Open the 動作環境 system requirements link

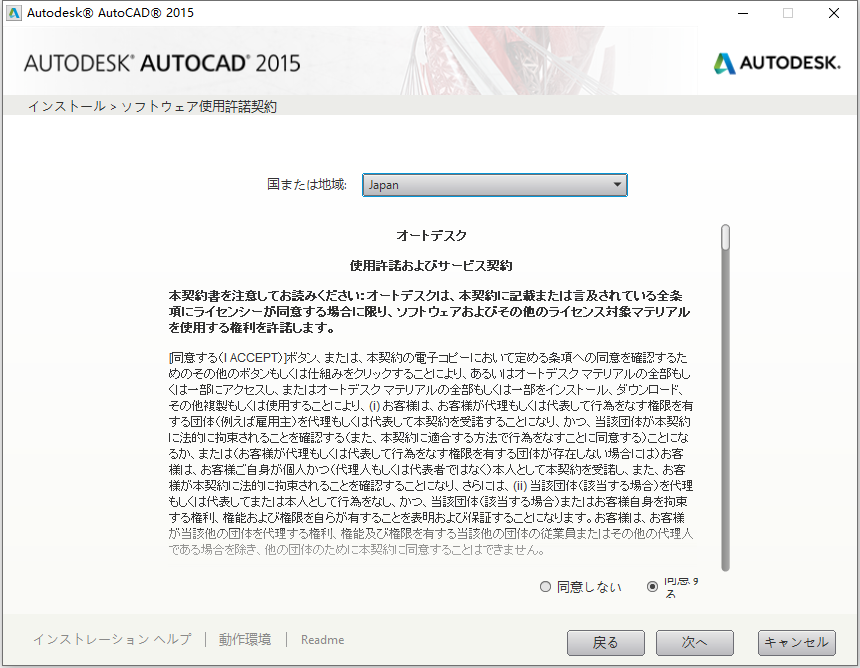[x=245, y=639]
